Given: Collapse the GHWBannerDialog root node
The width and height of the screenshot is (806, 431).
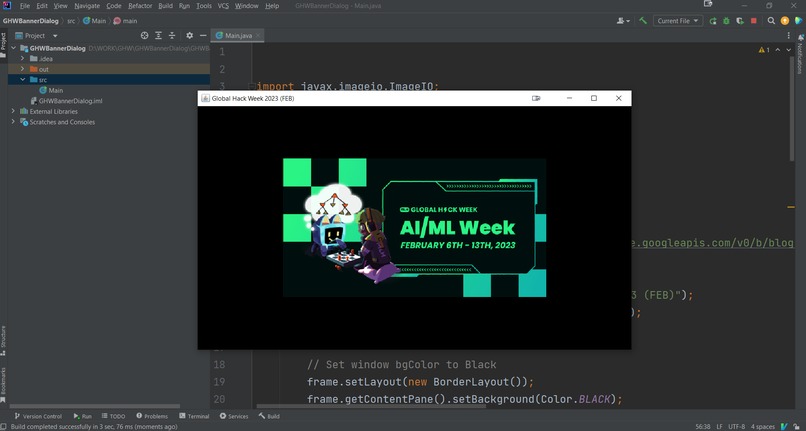Looking at the screenshot, I should click(14, 48).
